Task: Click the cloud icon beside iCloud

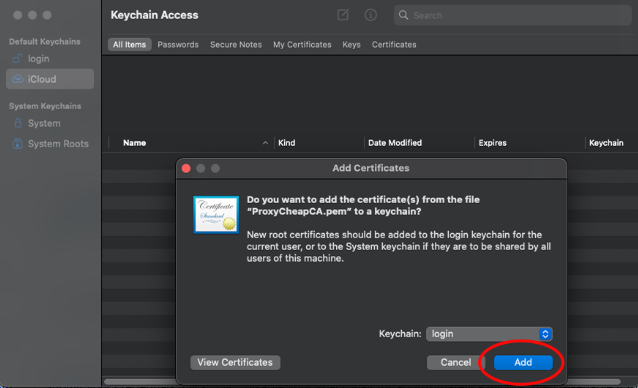Action: pos(17,79)
